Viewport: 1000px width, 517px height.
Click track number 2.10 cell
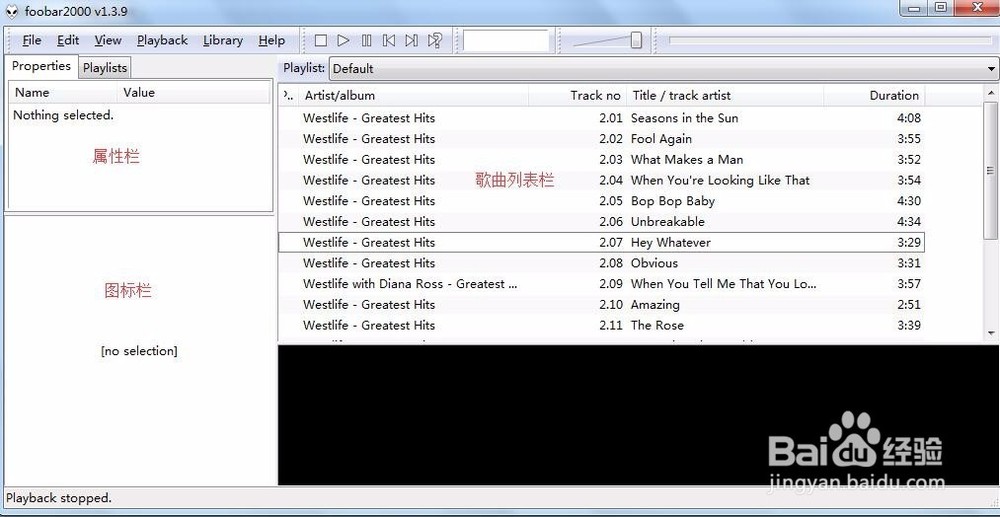[610, 305]
